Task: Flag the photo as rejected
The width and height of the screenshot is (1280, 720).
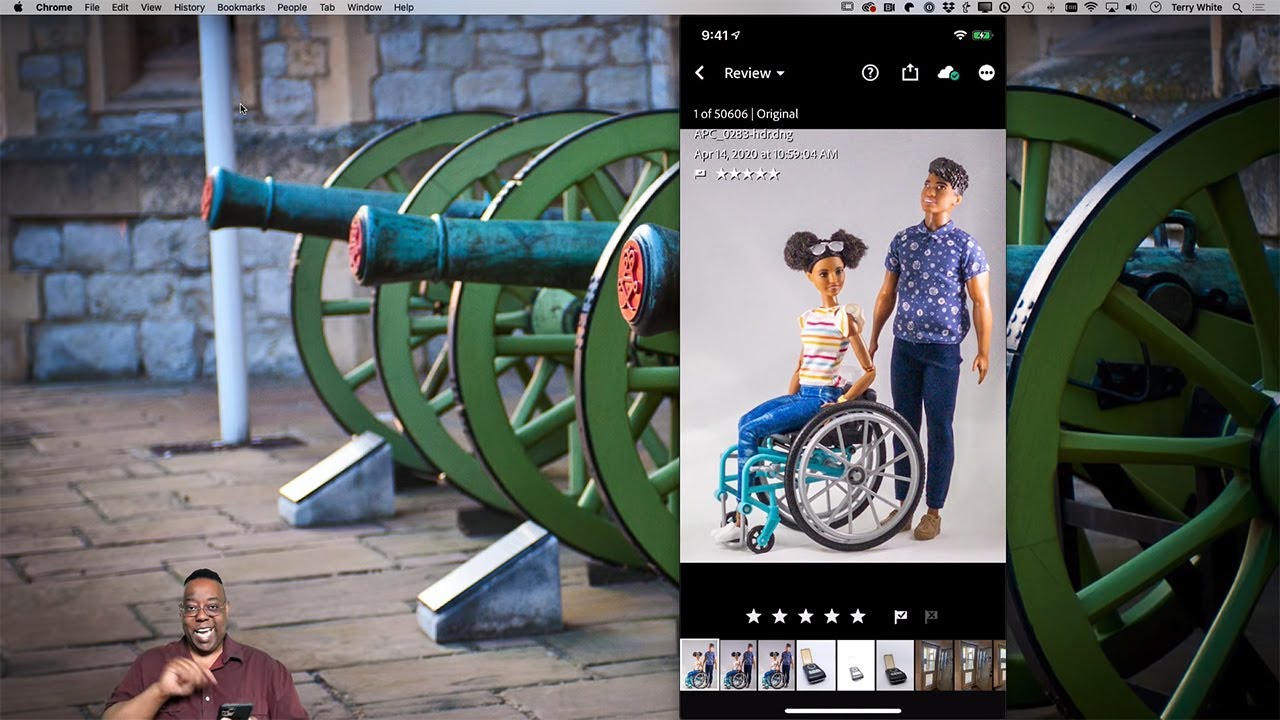Action: tap(931, 617)
